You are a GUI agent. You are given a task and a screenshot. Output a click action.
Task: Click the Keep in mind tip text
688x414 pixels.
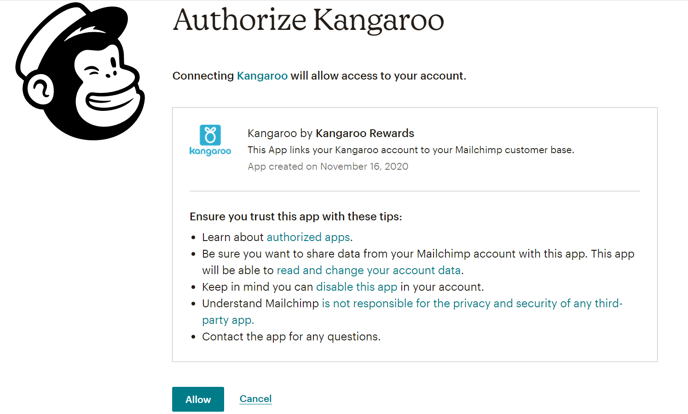[x=342, y=287]
